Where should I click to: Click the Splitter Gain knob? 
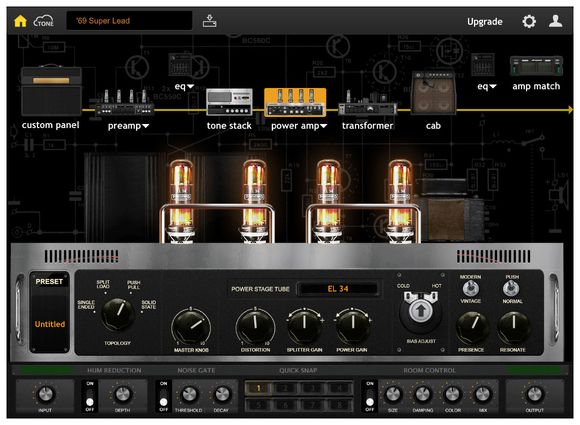(304, 326)
